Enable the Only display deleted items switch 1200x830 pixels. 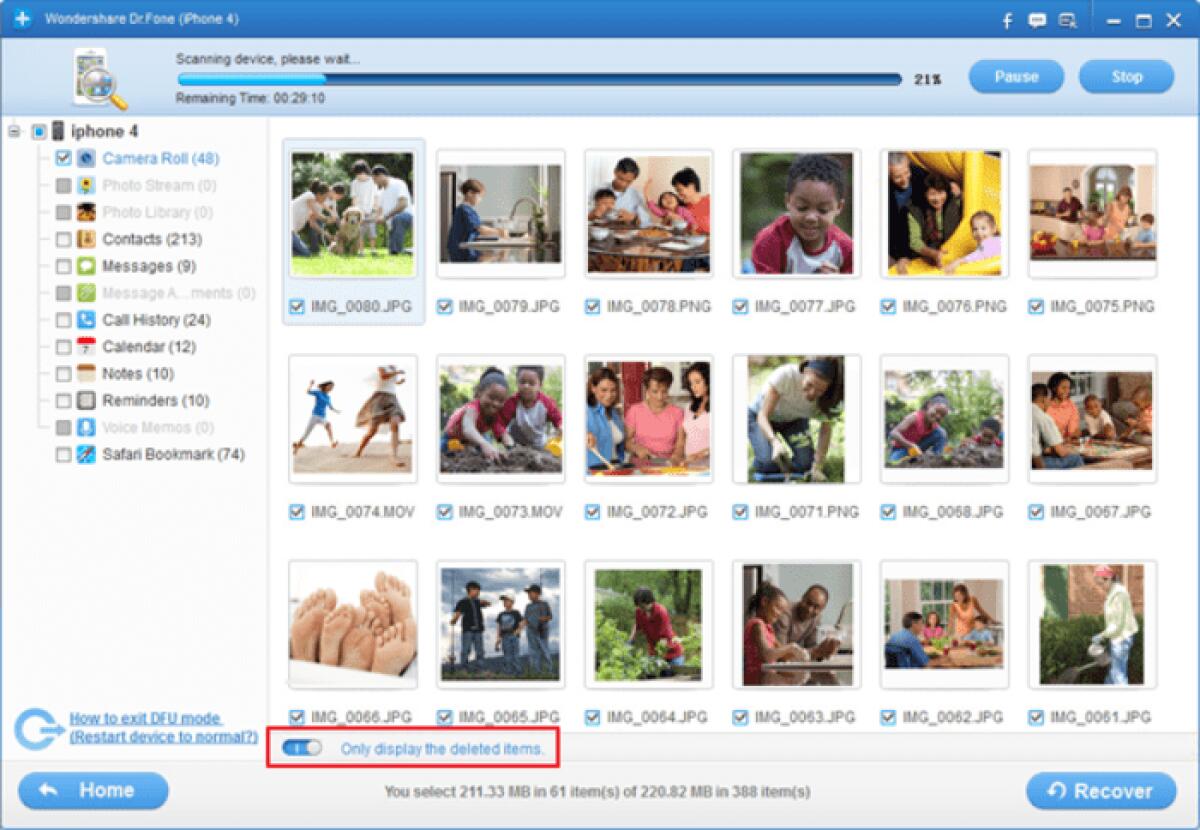pos(302,748)
